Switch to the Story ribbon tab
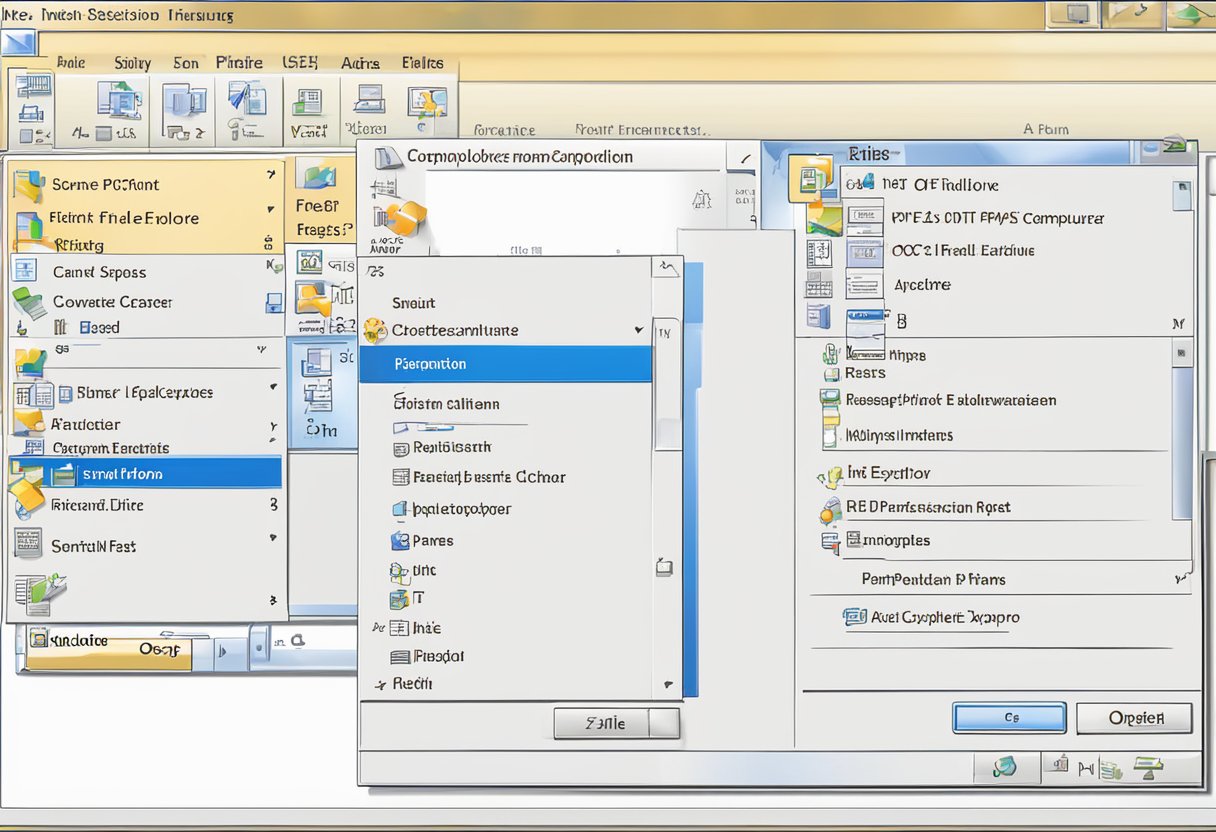The height and width of the screenshot is (832, 1216). [131, 62]
